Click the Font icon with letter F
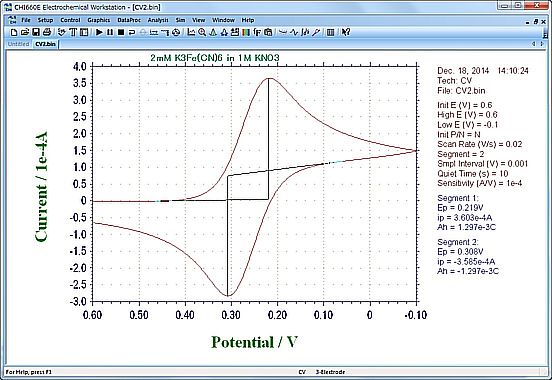This screenshot has height=380, width=552. (257, 32)
